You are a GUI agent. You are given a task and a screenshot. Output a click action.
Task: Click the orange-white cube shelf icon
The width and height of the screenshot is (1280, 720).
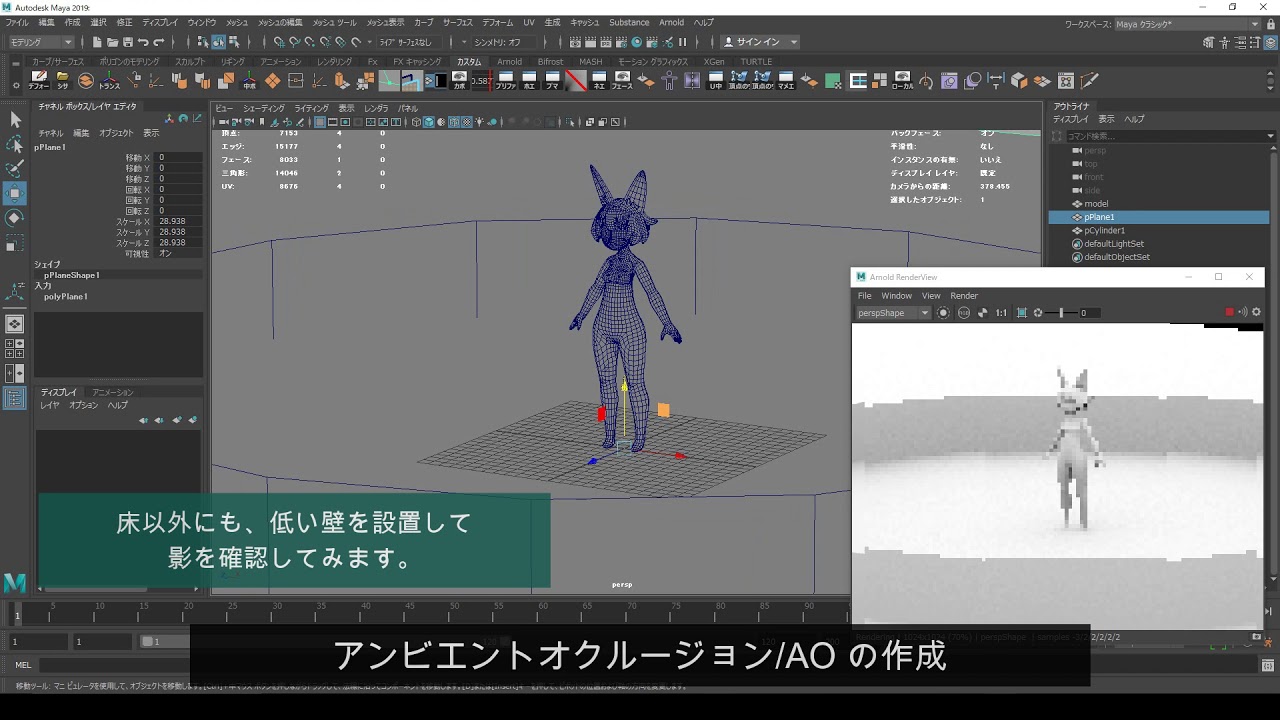click(x=1019, y=80)
